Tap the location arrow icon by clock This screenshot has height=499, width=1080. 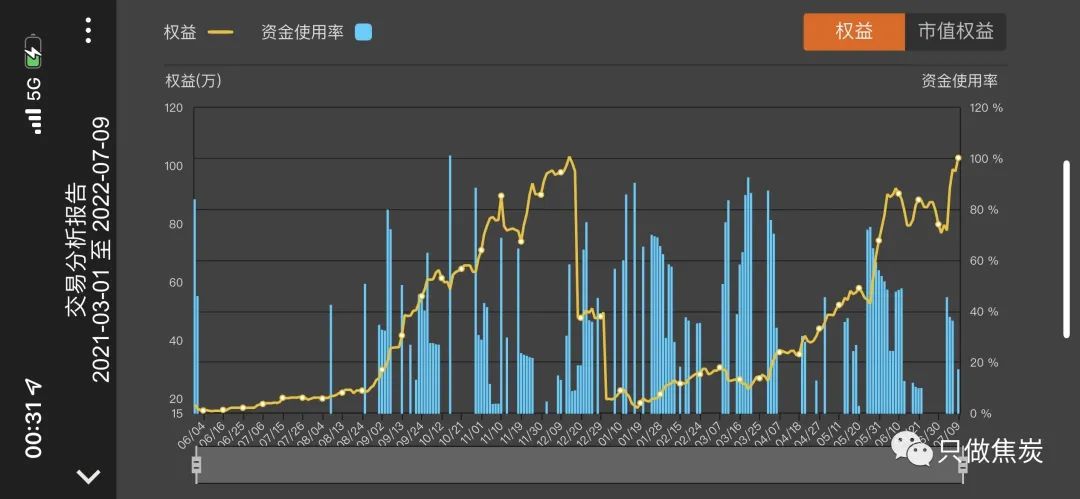pyautogui.click(x=34, y=386)
